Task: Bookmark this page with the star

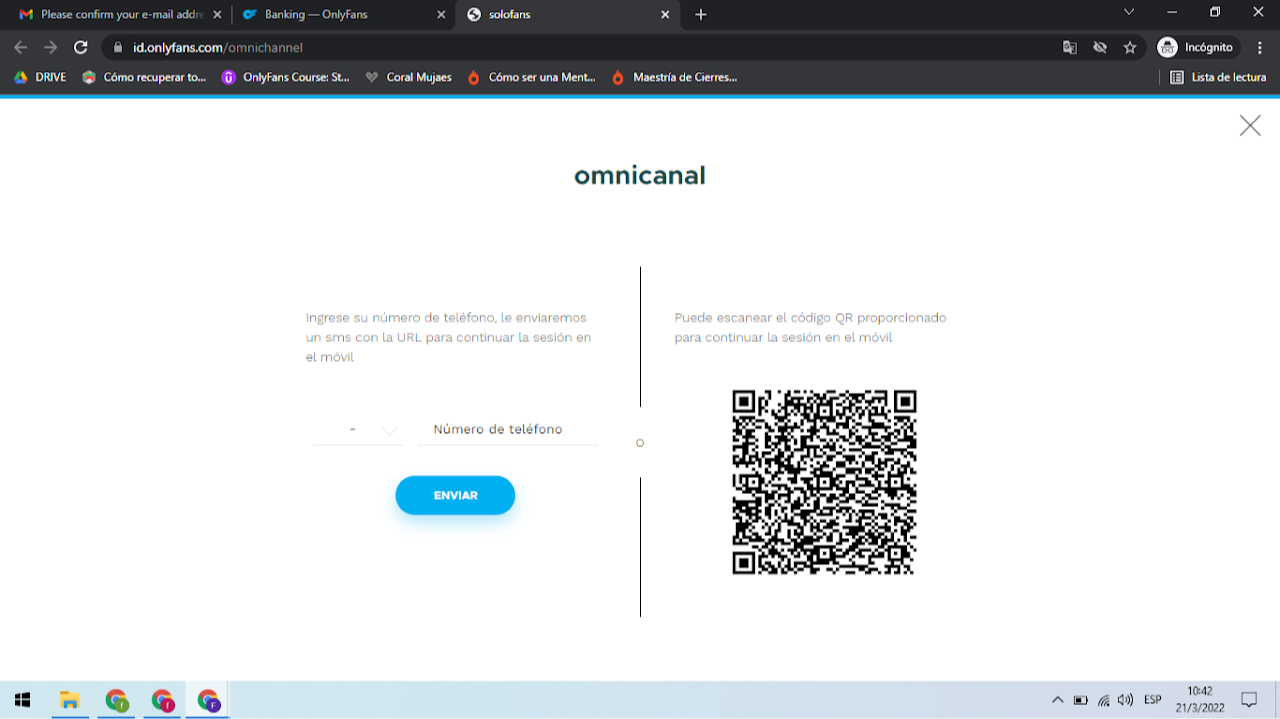Action: pos(1130,47)
